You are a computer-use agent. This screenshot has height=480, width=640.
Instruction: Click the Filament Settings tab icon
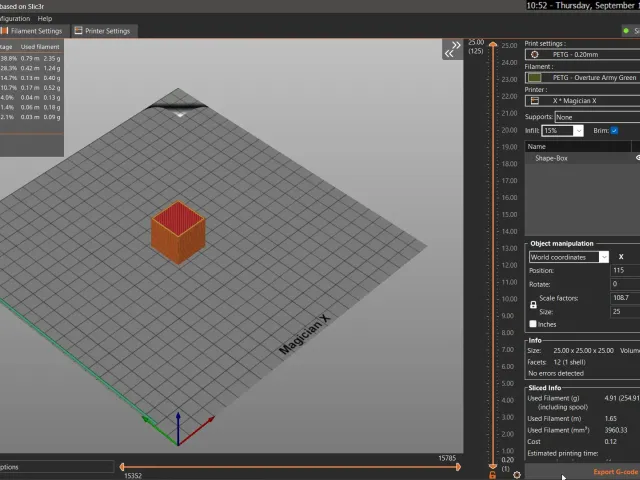coord(4,31)
